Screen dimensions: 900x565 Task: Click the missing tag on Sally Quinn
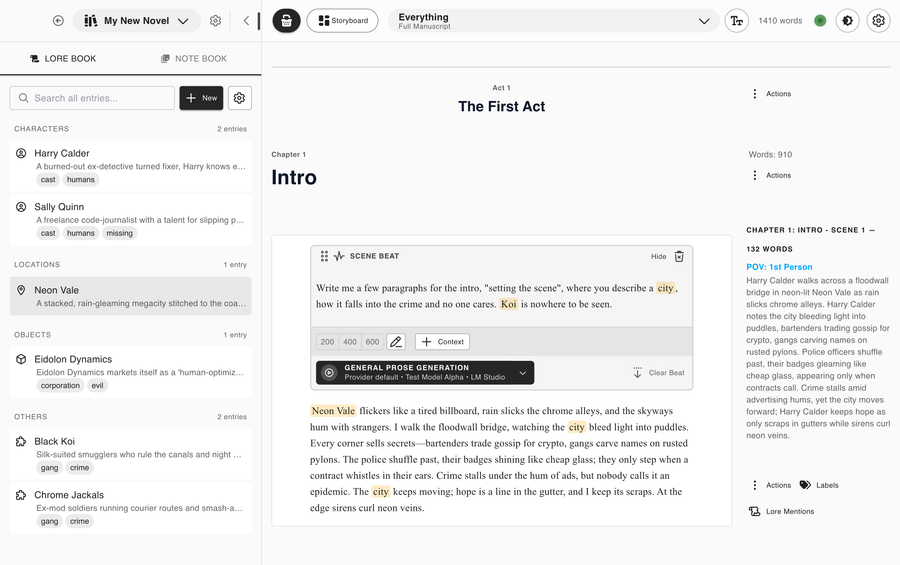pos(119,233)
